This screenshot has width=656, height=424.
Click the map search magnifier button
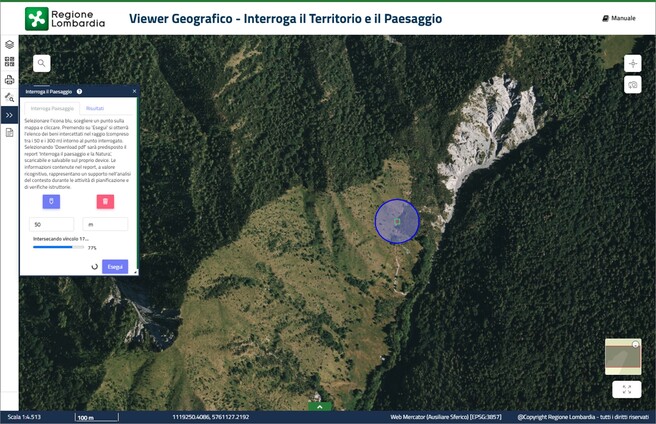point(41,63)
